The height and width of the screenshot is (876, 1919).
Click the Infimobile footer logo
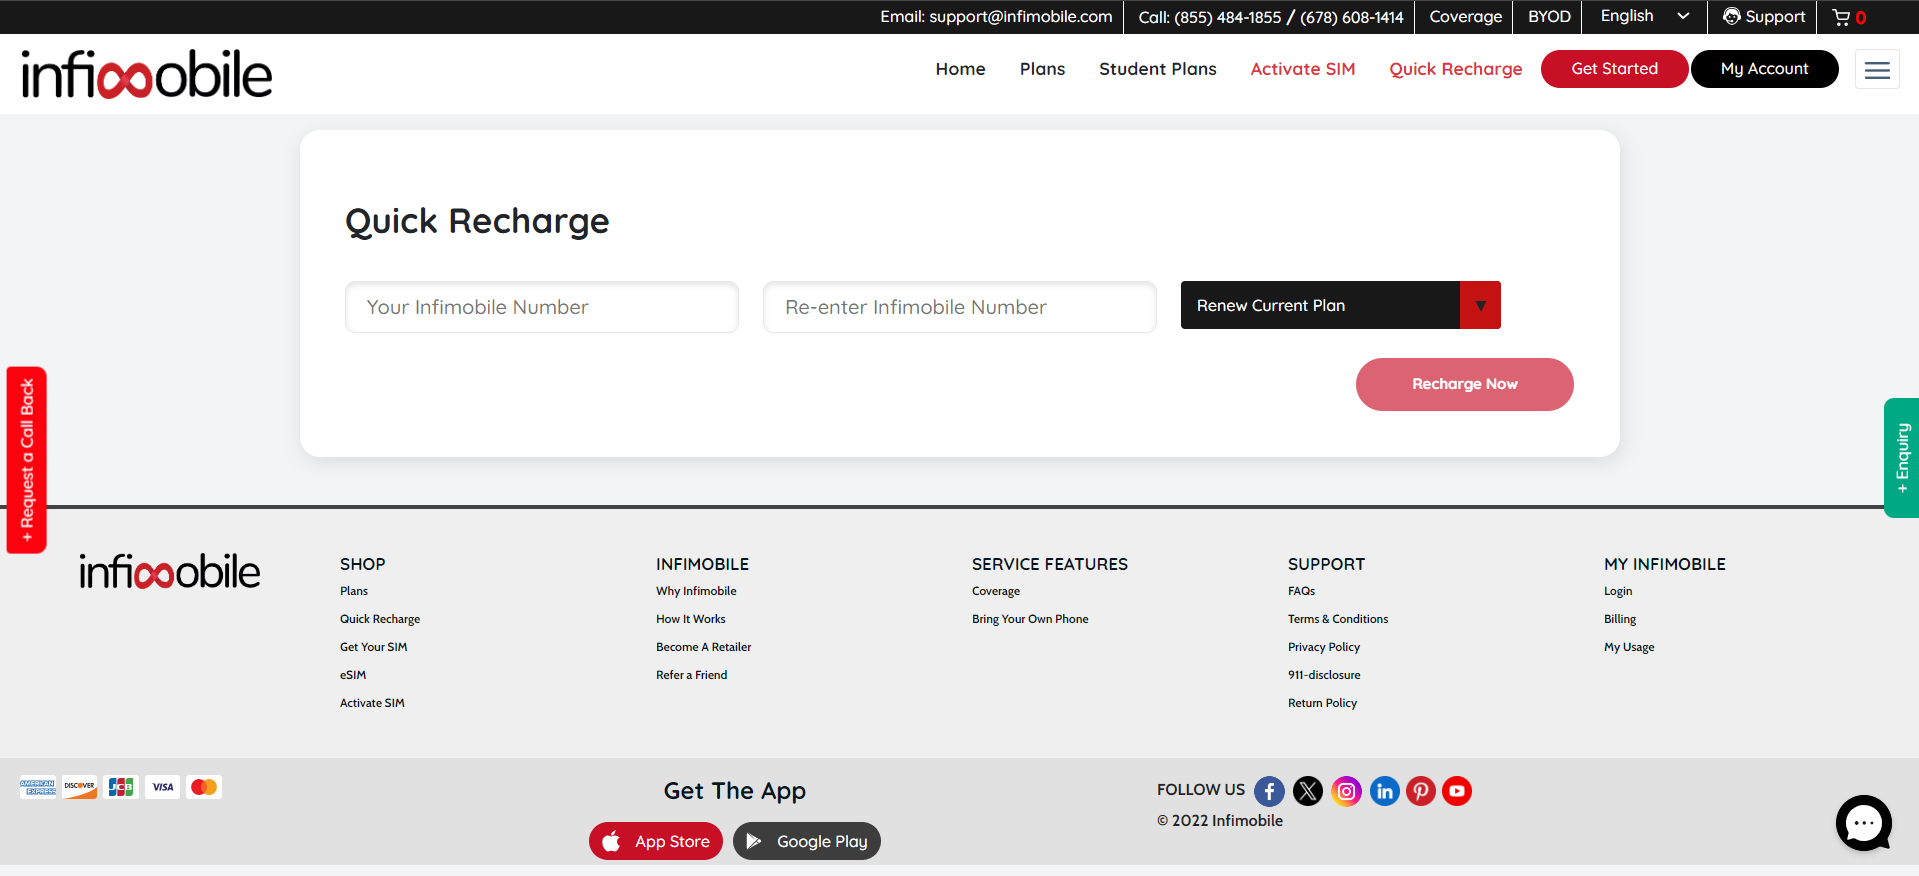pyautogui.click(x=170, y=571)
